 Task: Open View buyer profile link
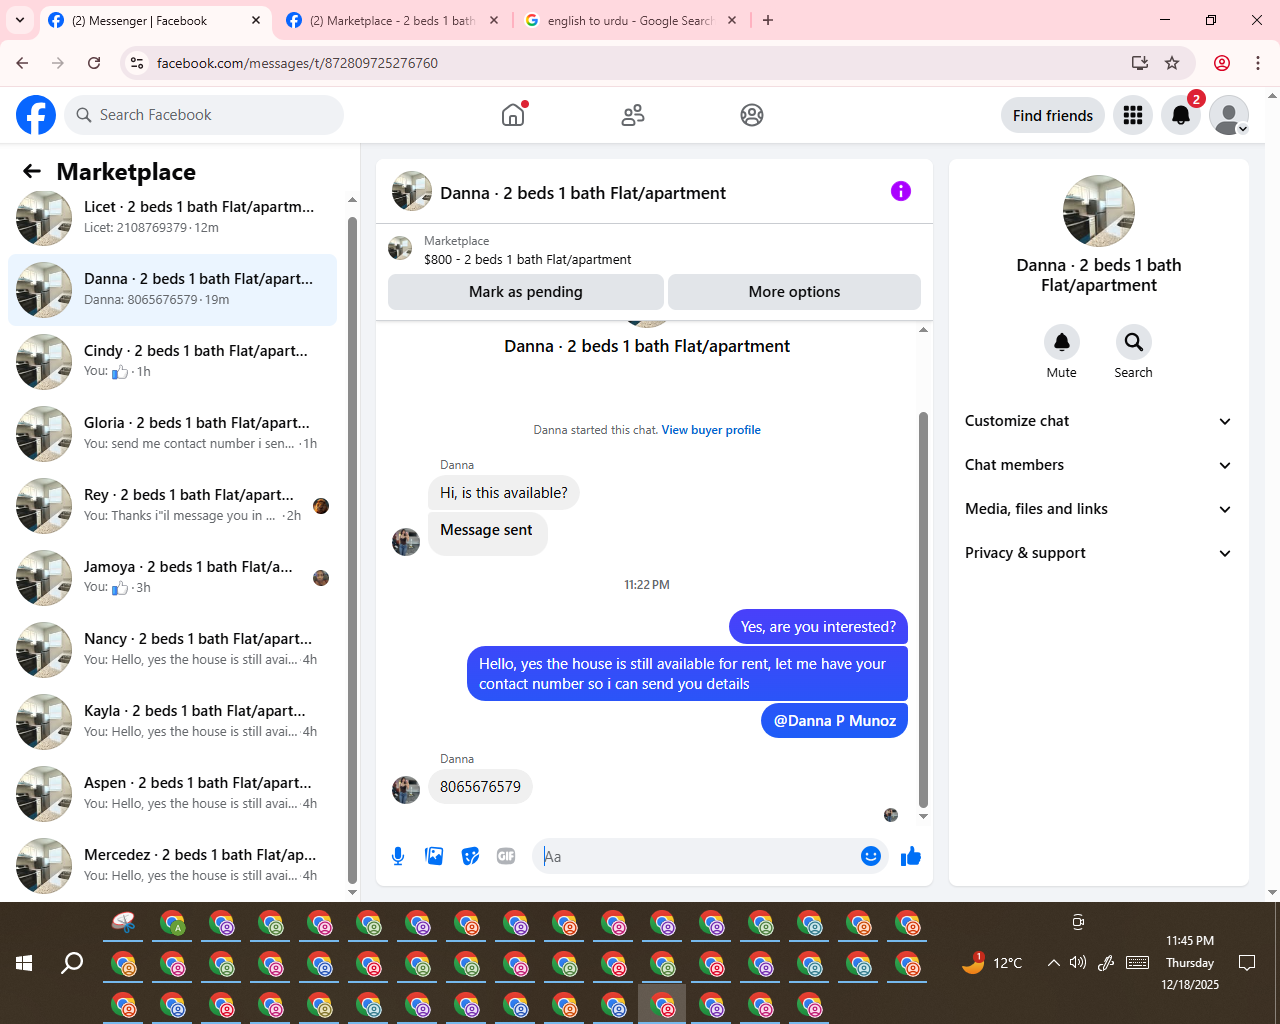tap(711, 430)
